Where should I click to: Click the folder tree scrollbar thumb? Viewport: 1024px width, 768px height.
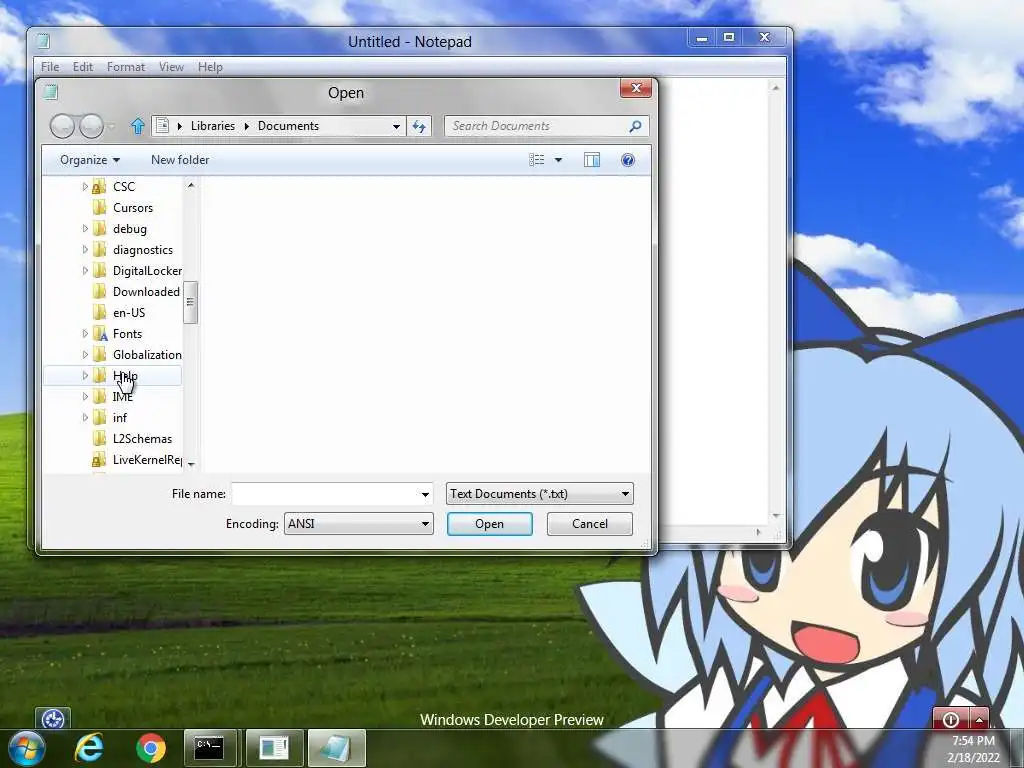click(190, 302)
